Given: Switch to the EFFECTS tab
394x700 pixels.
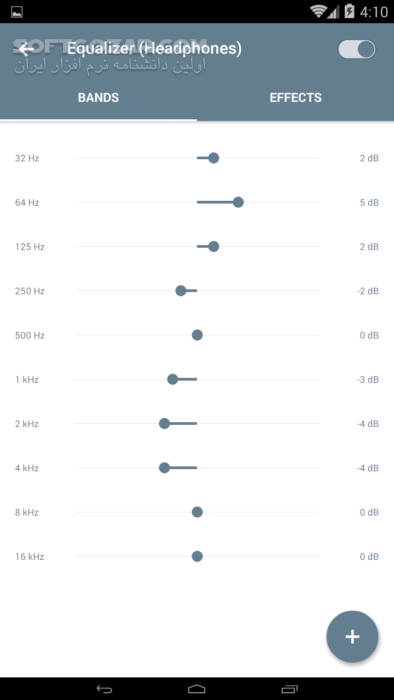Looking at the screenshot, I should click(295, 98).
